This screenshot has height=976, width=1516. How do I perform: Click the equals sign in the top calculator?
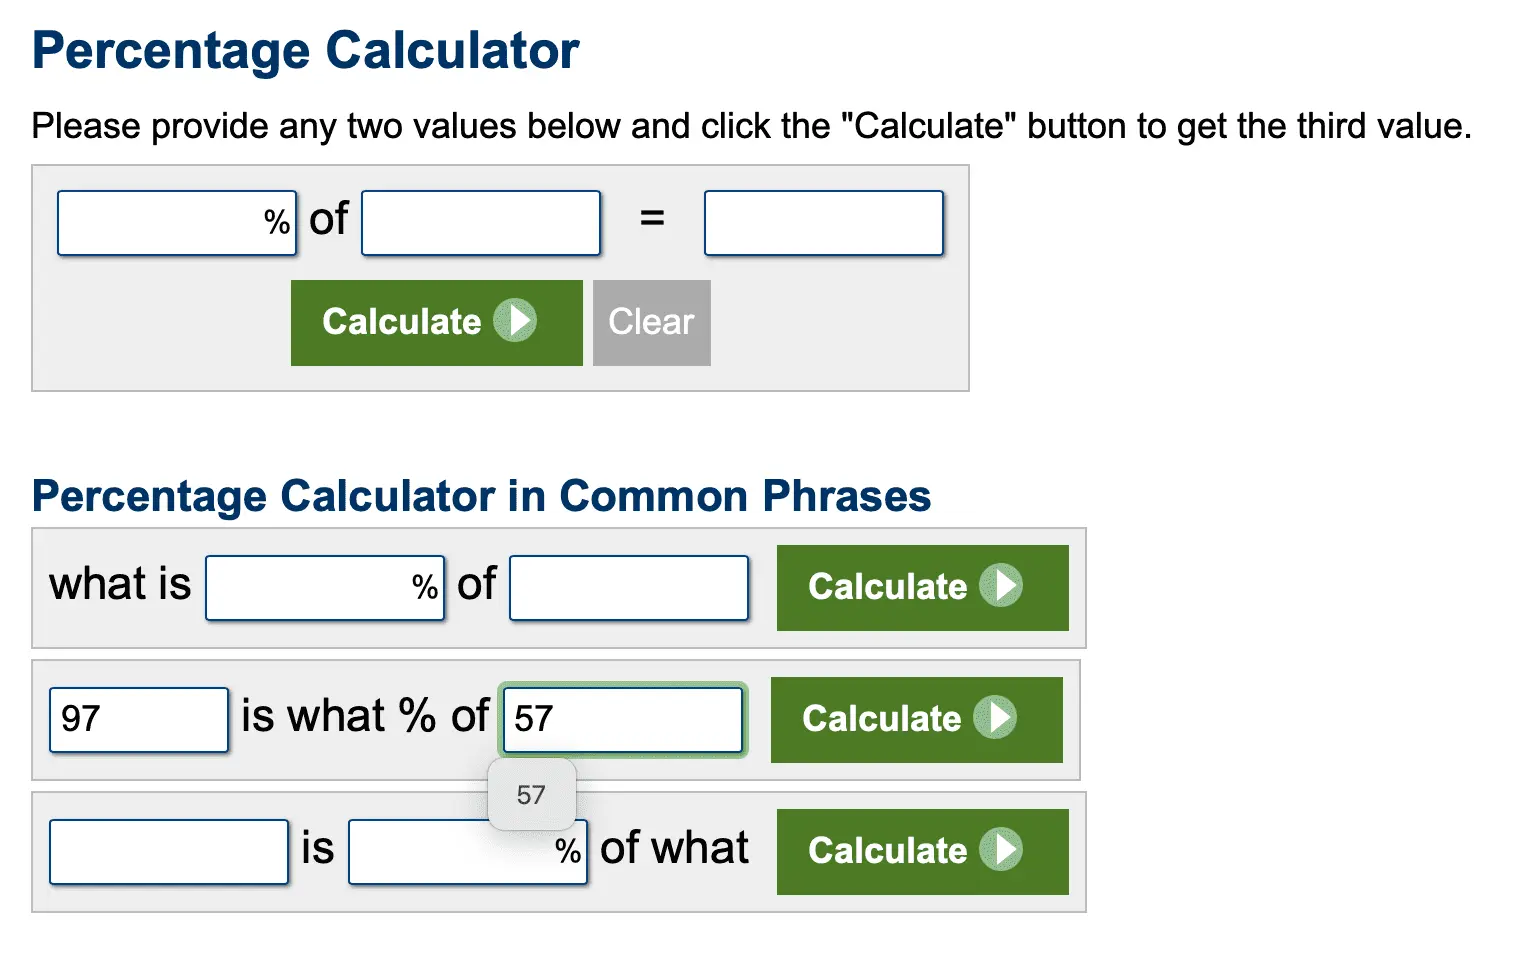(652, 217)
